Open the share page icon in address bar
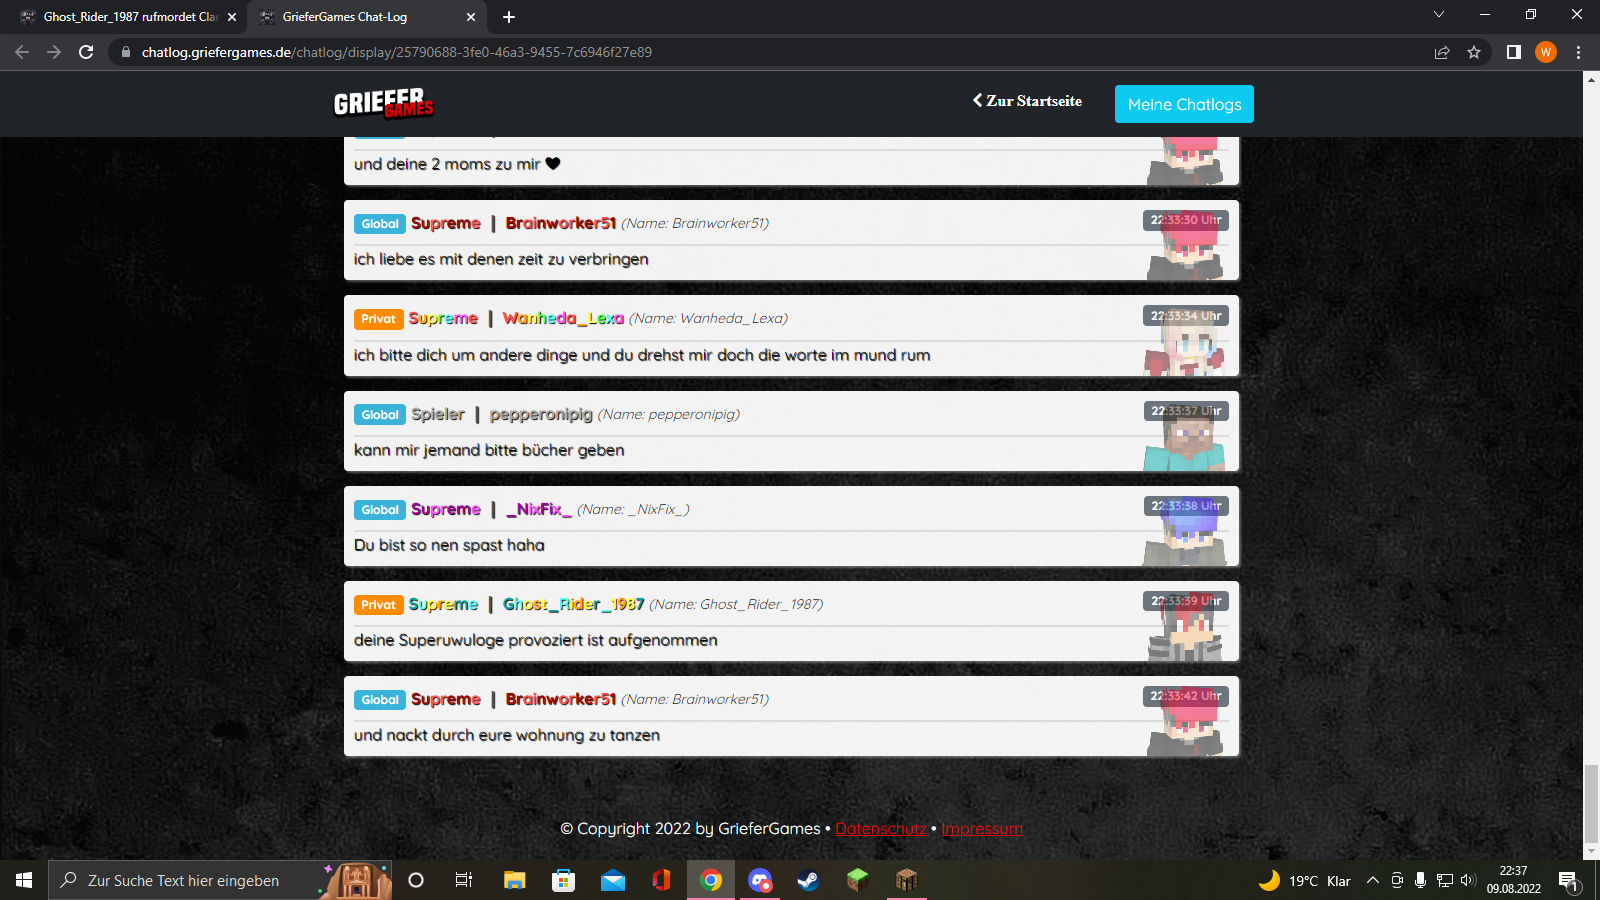Image resolution: width=1600 pixels, height=900 pixels. (x=1442, y=52)
